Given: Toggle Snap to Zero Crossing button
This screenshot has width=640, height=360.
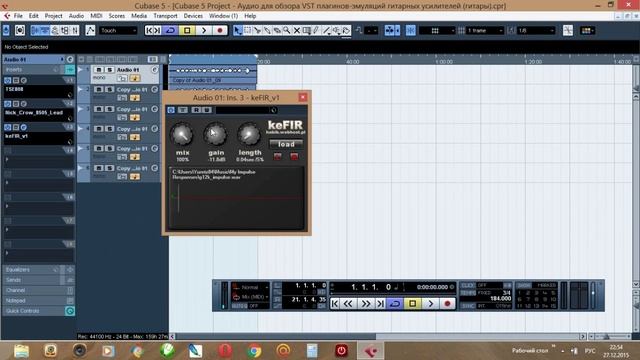Looking at the screenshot, I should tap(568, 31).
